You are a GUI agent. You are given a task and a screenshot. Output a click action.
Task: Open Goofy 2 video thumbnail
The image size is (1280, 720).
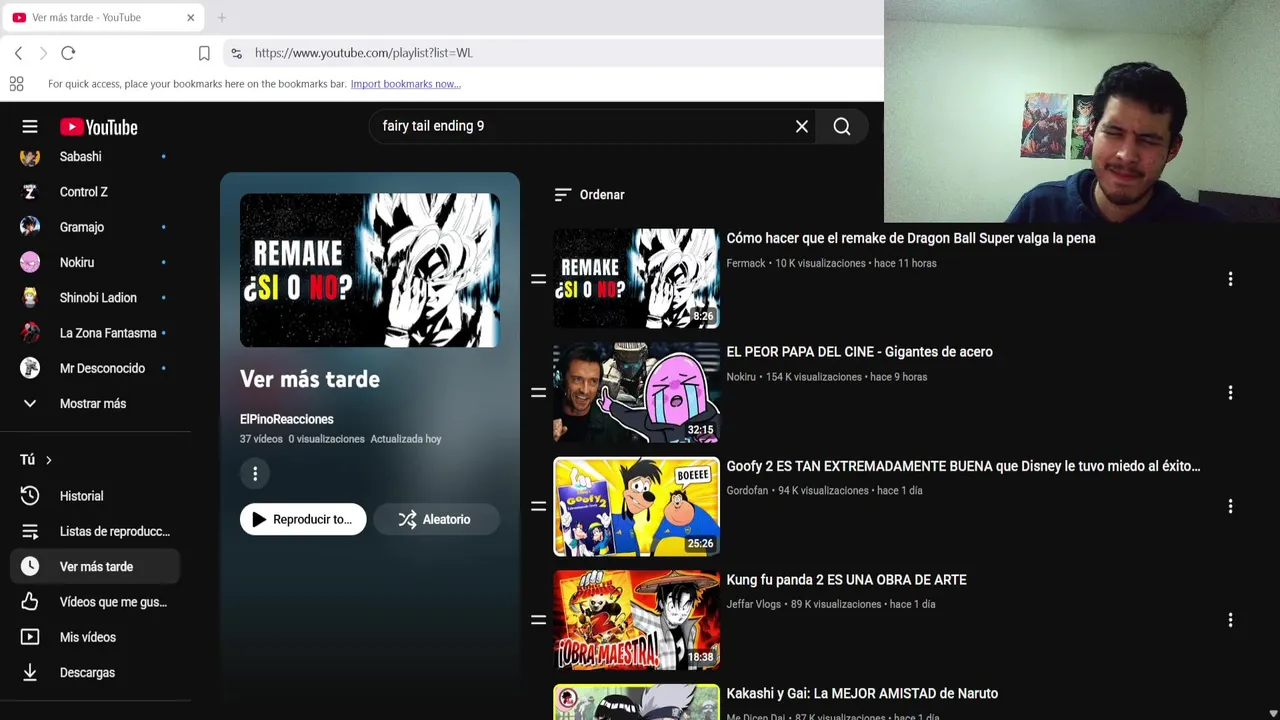coord(636,507)
